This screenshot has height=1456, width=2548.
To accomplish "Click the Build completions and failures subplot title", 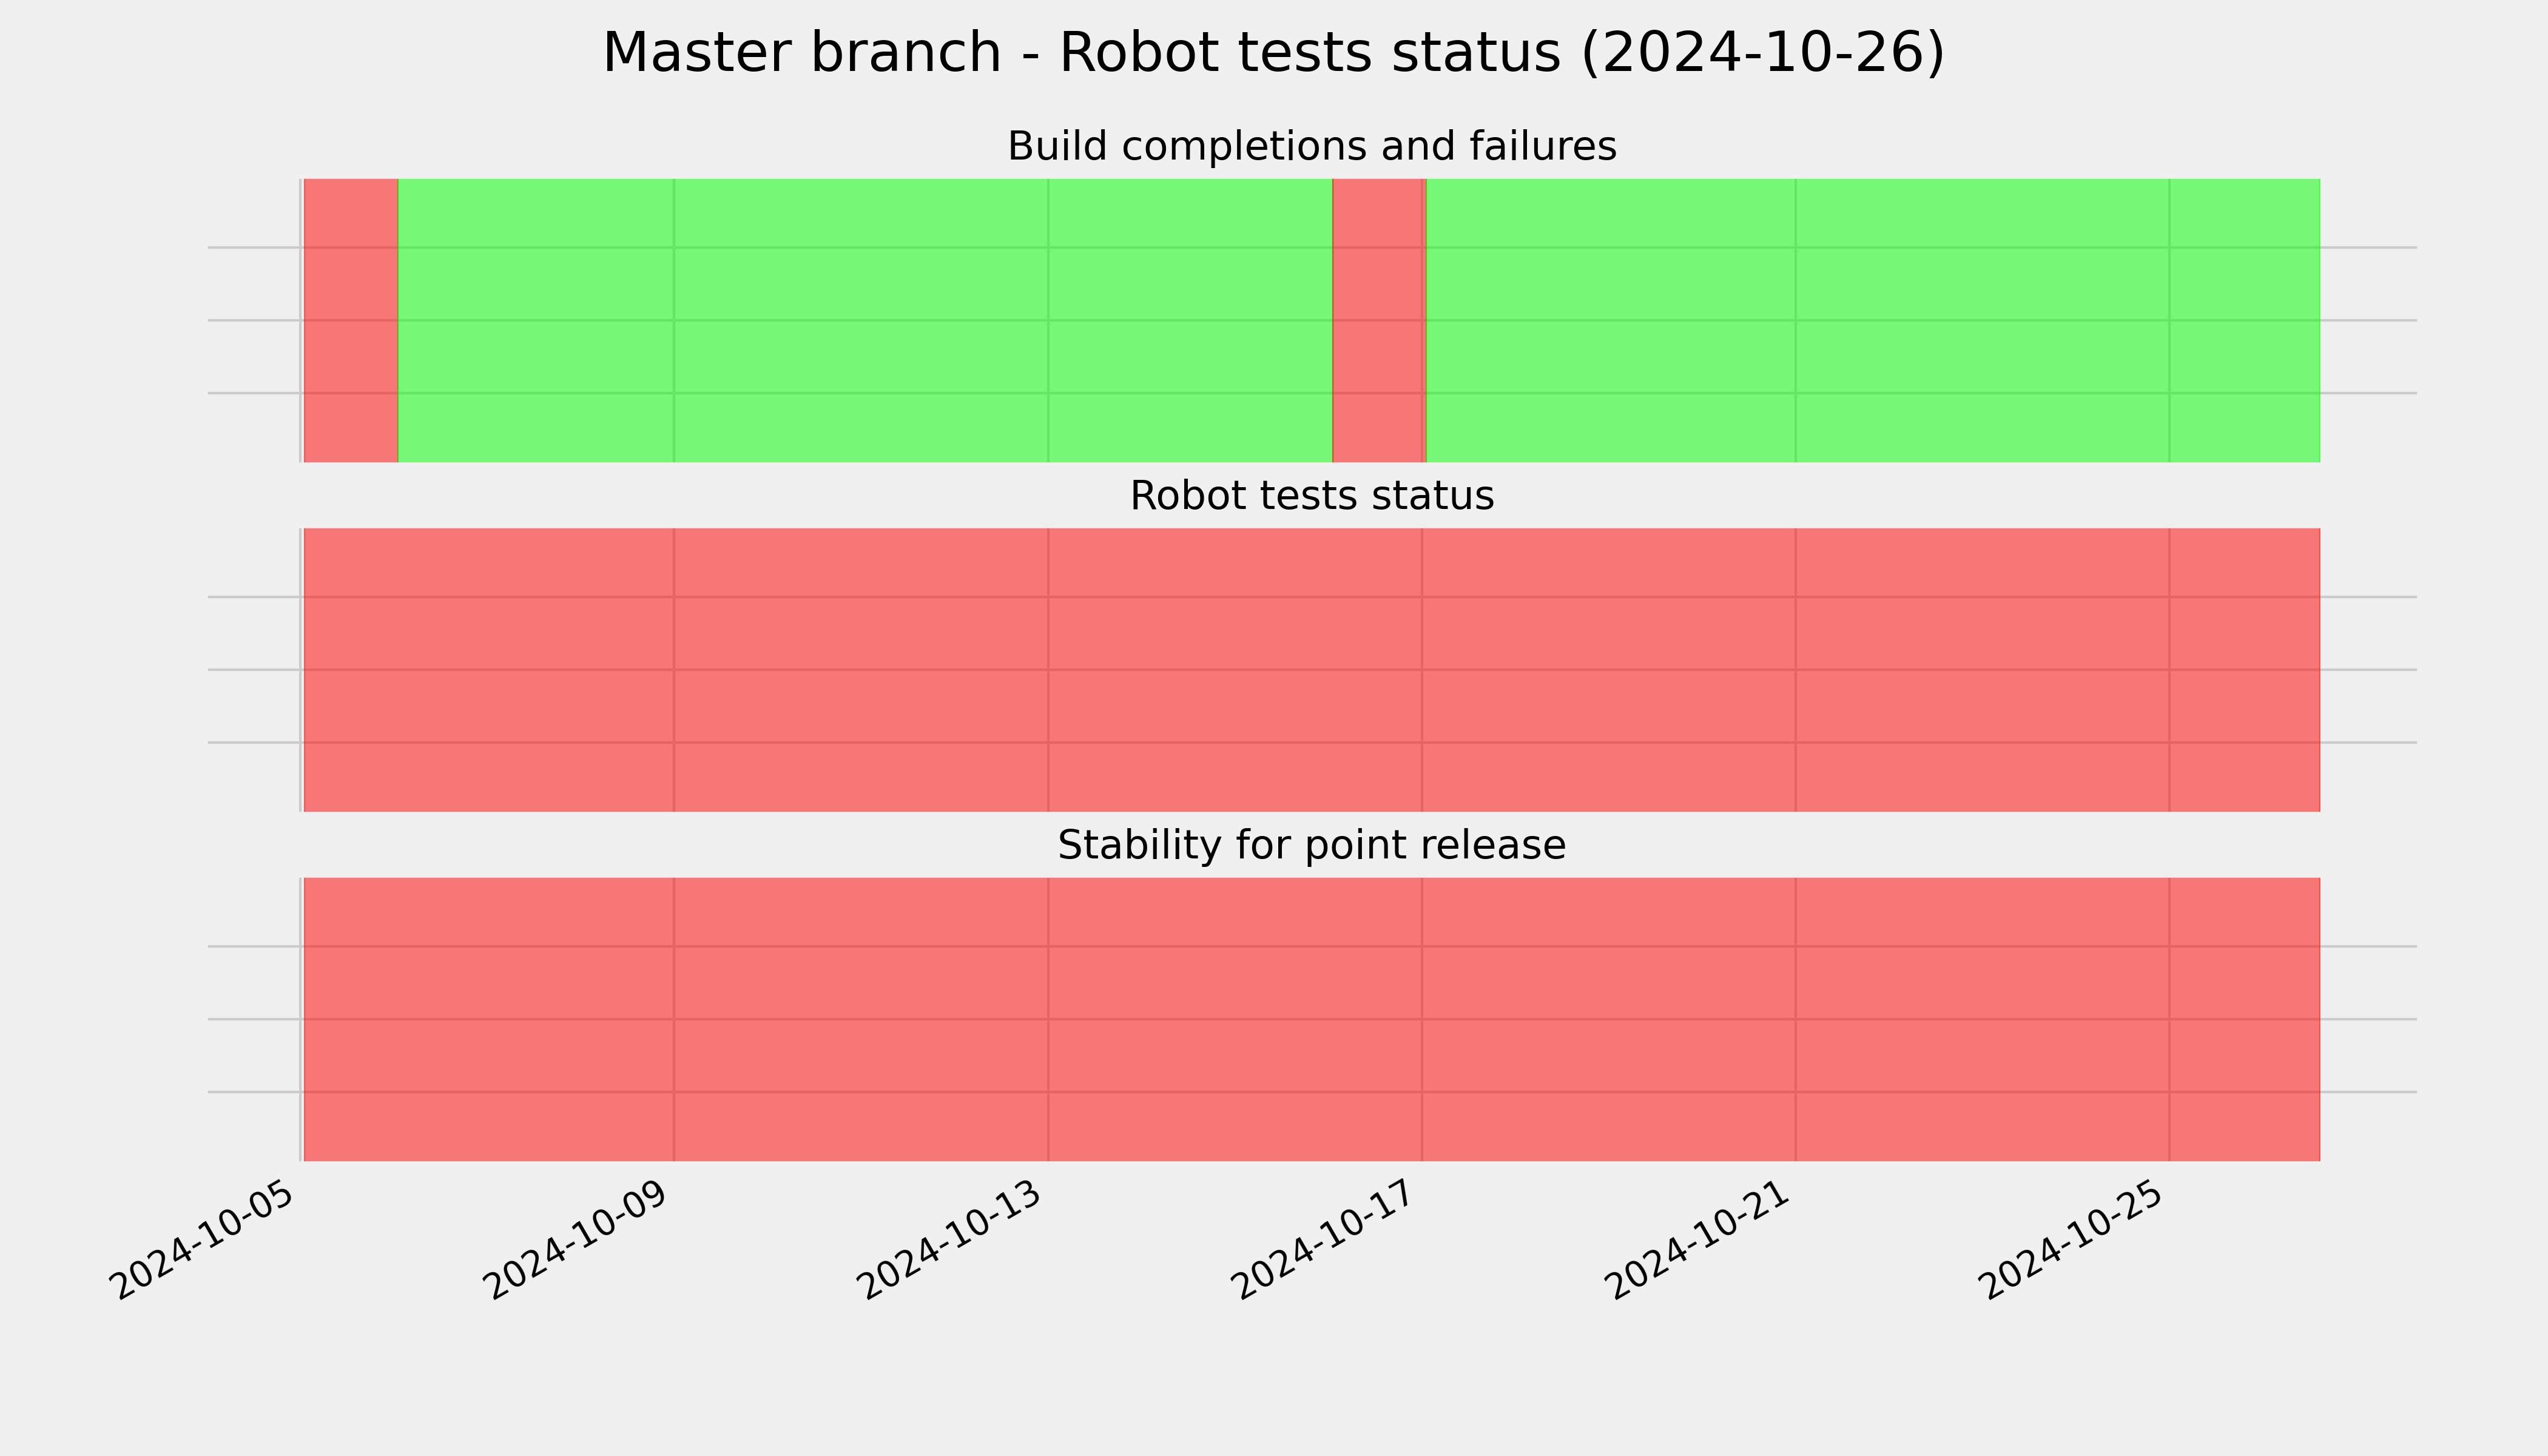I will [1311, 146].
